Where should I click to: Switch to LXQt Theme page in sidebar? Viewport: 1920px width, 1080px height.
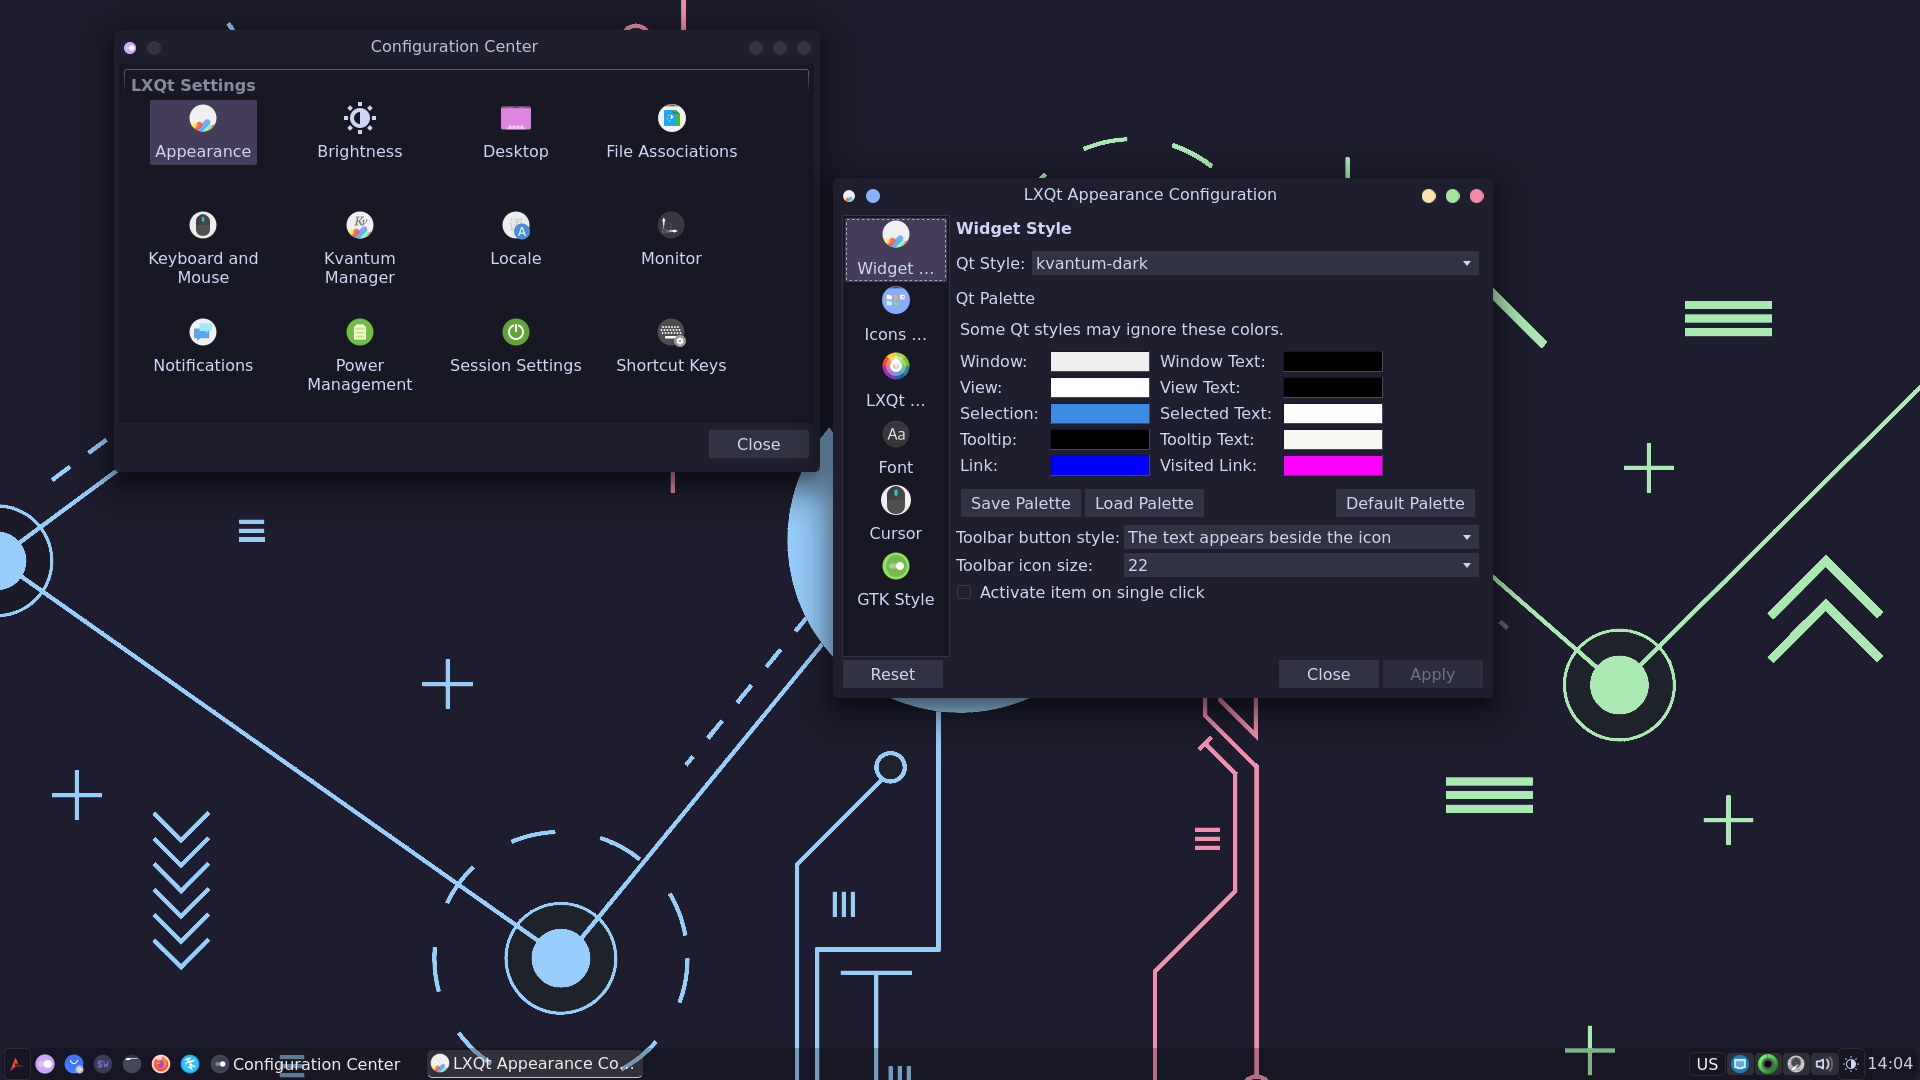coord(895,381)
